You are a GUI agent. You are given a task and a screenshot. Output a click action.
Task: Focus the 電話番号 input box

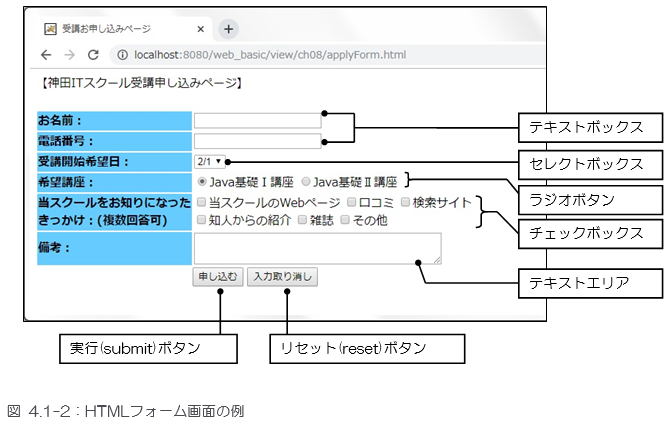(257, 141)
